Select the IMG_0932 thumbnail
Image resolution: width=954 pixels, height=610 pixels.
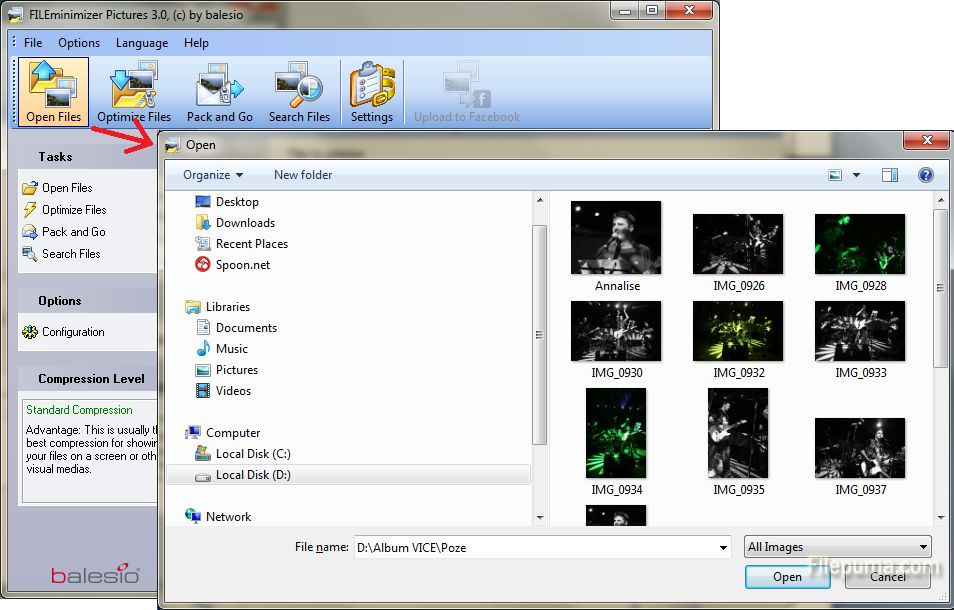click(738, 332)
